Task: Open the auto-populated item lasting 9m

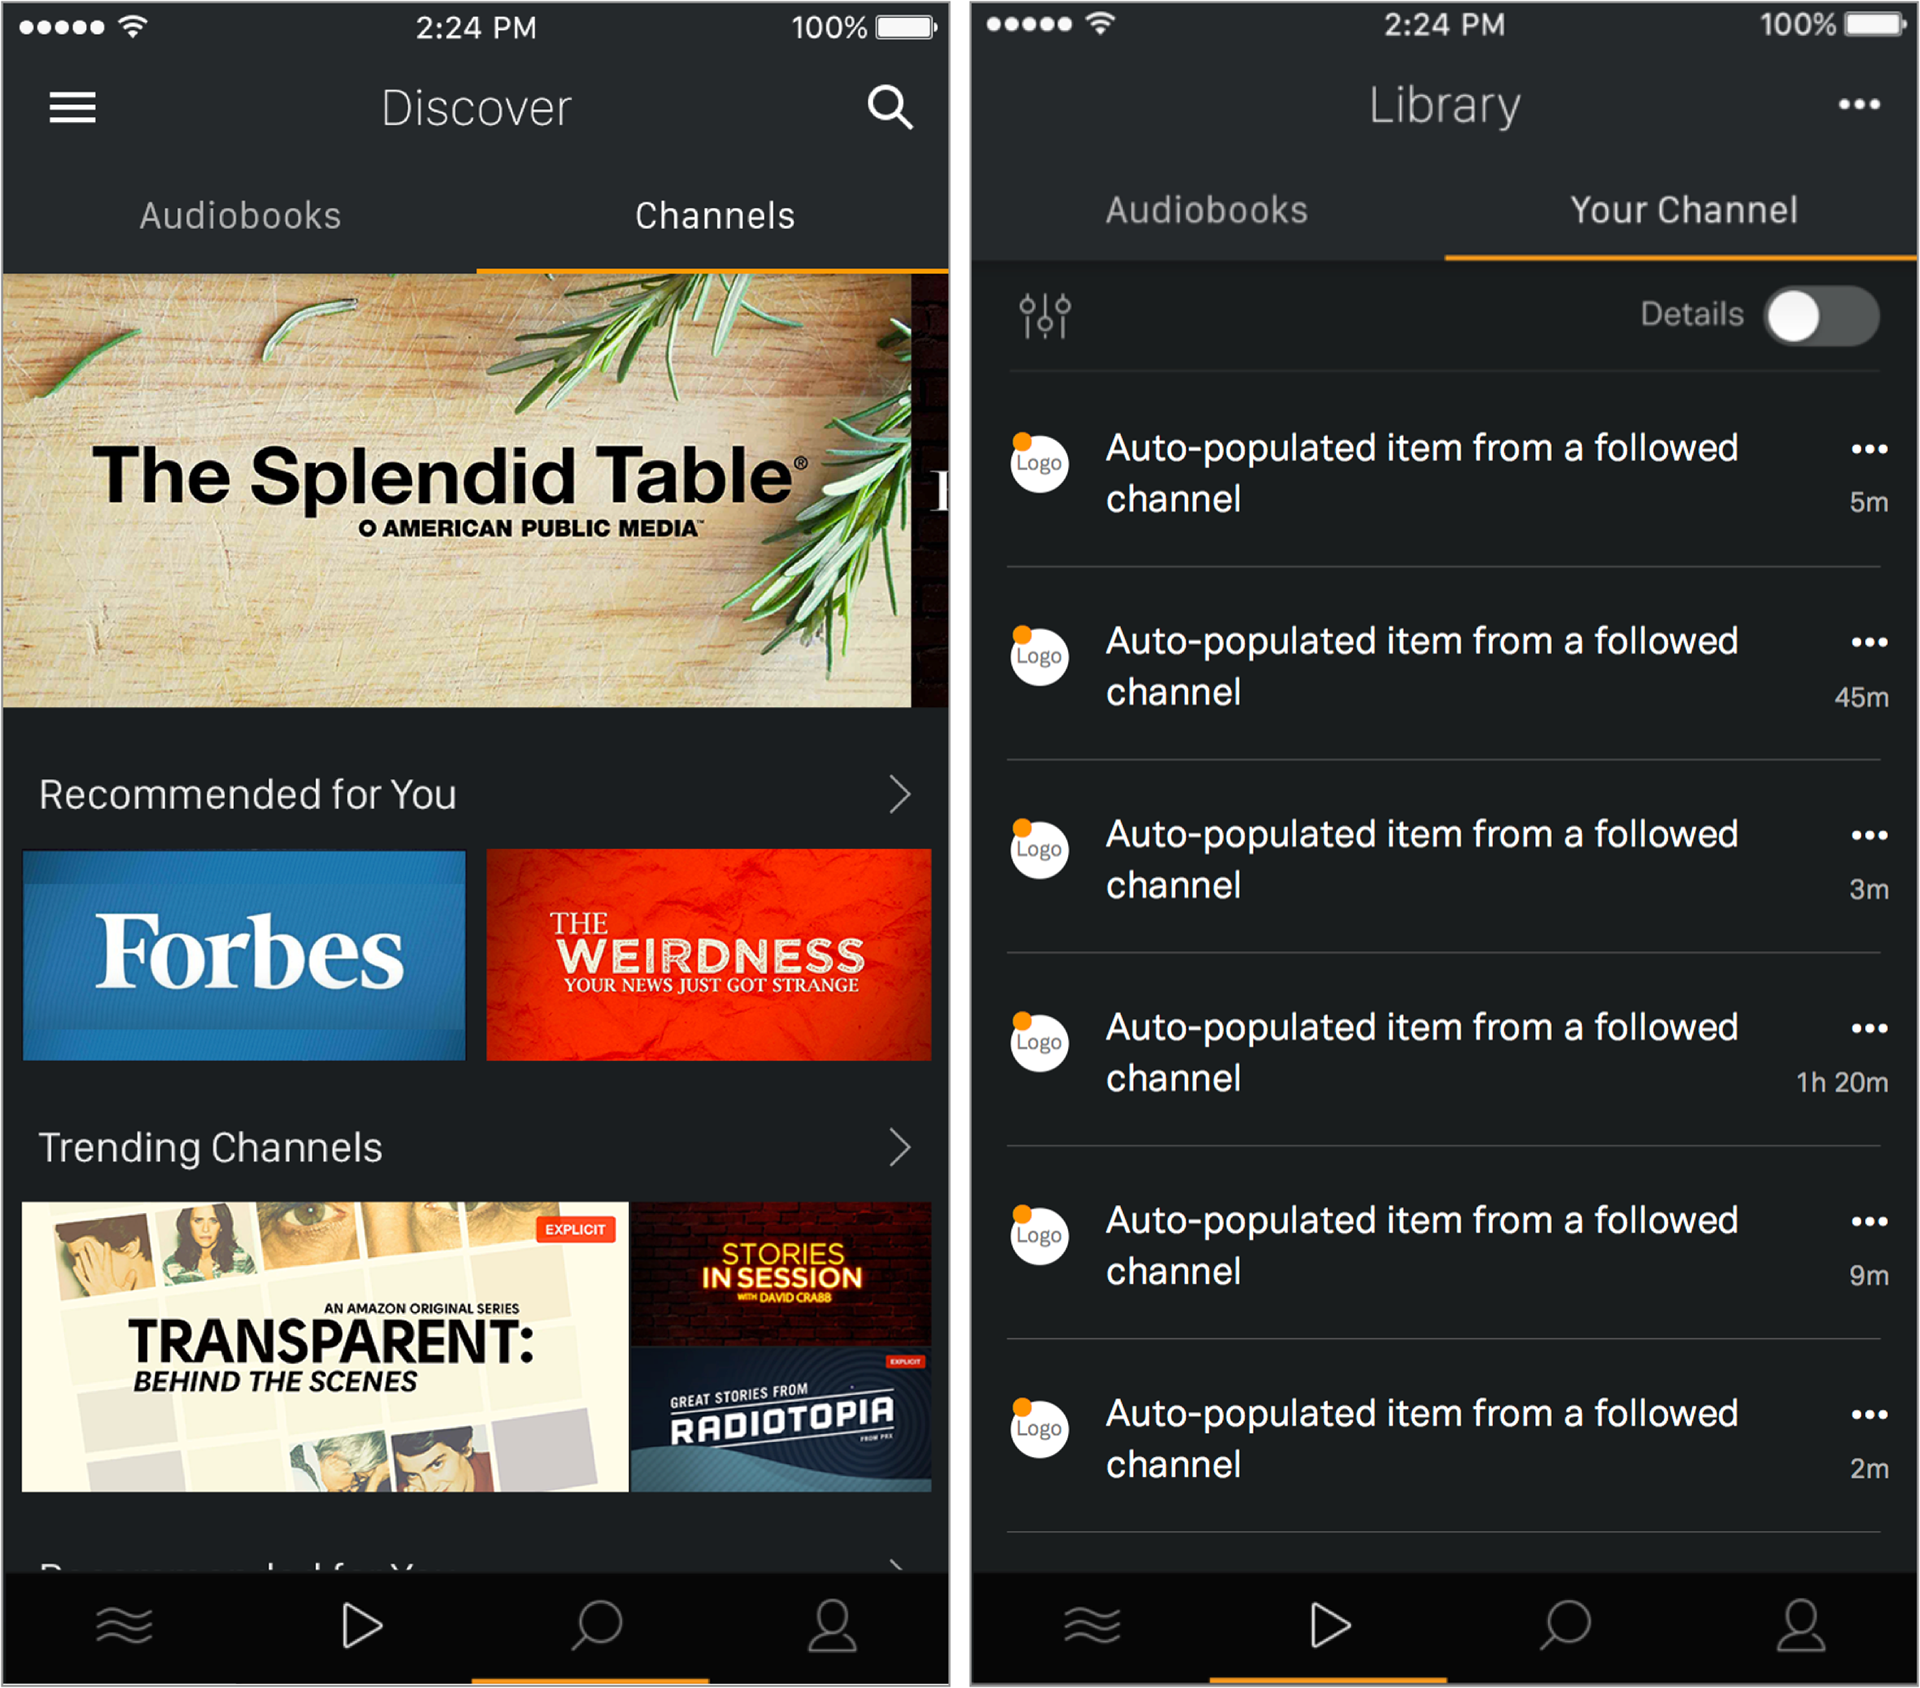Action: pyautogui.click(x=1444, y=1243)
